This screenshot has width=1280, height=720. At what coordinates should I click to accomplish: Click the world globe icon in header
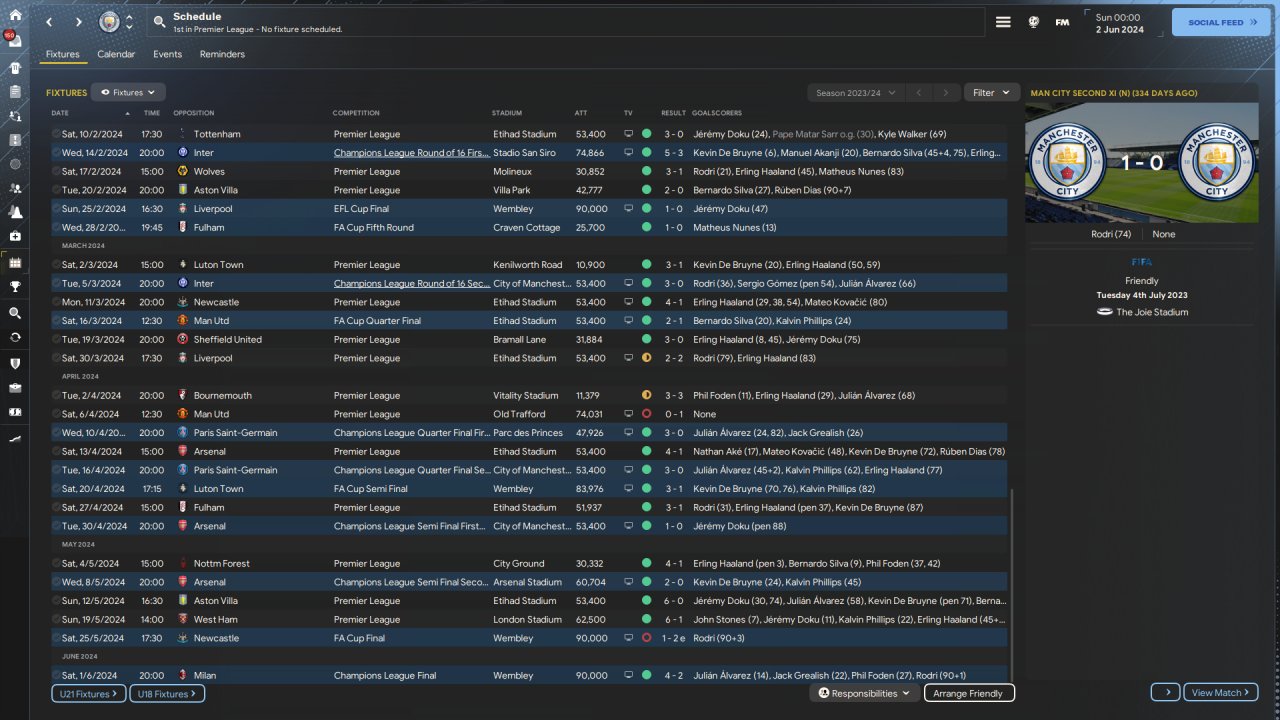pos(1034,22)
